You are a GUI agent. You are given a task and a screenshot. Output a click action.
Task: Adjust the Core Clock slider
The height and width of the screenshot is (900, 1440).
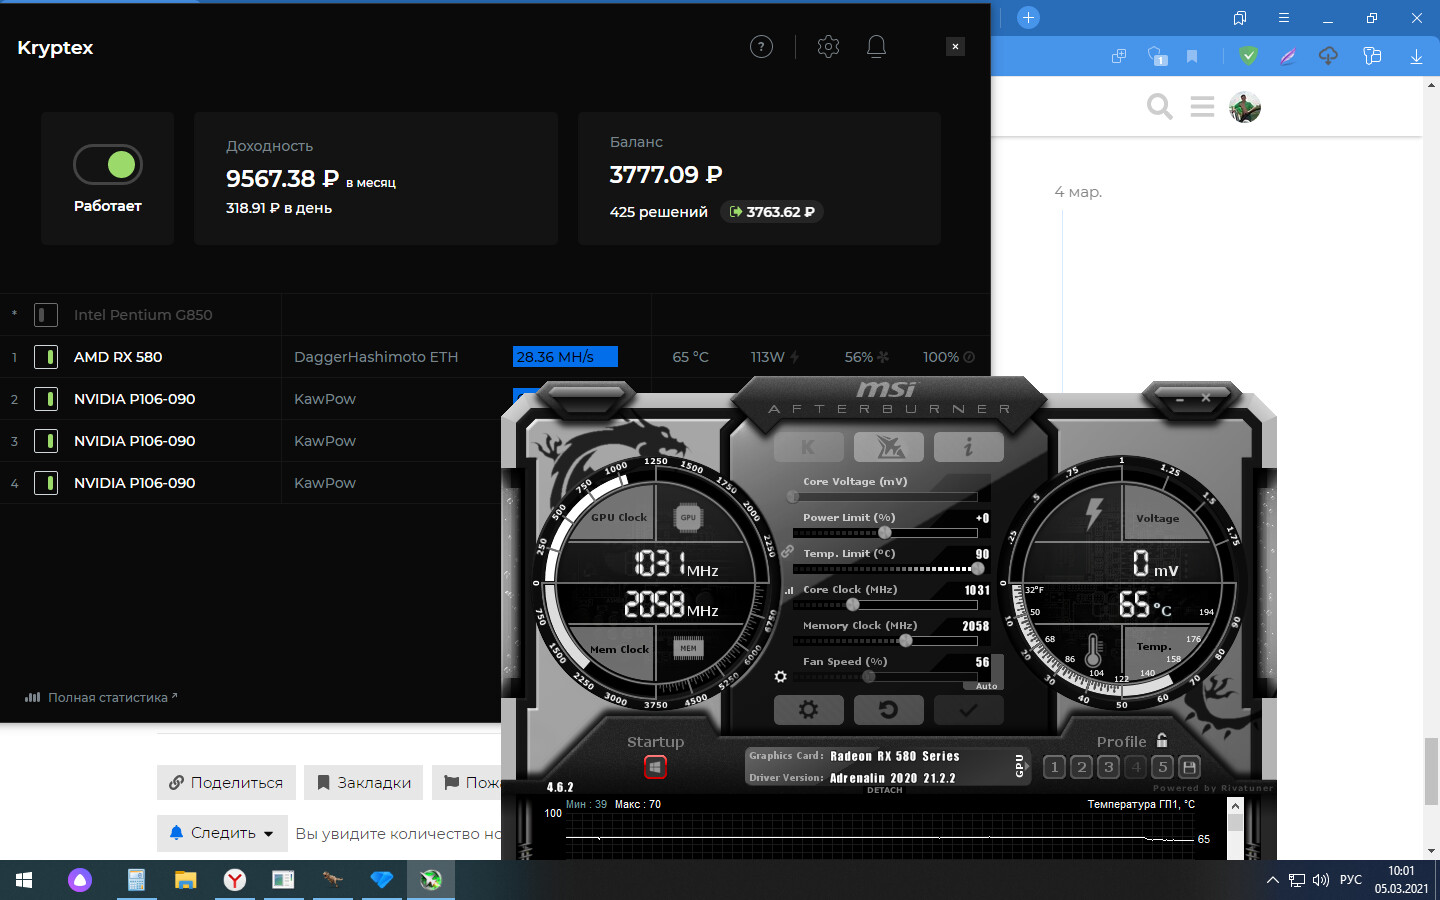point(885,604)
